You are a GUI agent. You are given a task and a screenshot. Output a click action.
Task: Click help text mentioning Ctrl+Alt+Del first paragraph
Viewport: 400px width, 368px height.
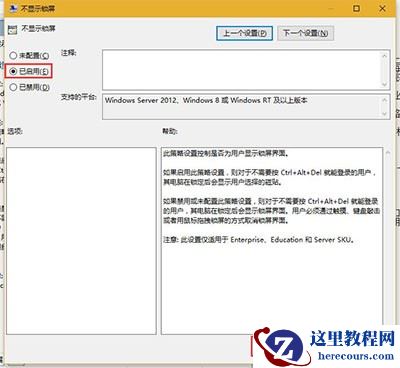(270, 177)
